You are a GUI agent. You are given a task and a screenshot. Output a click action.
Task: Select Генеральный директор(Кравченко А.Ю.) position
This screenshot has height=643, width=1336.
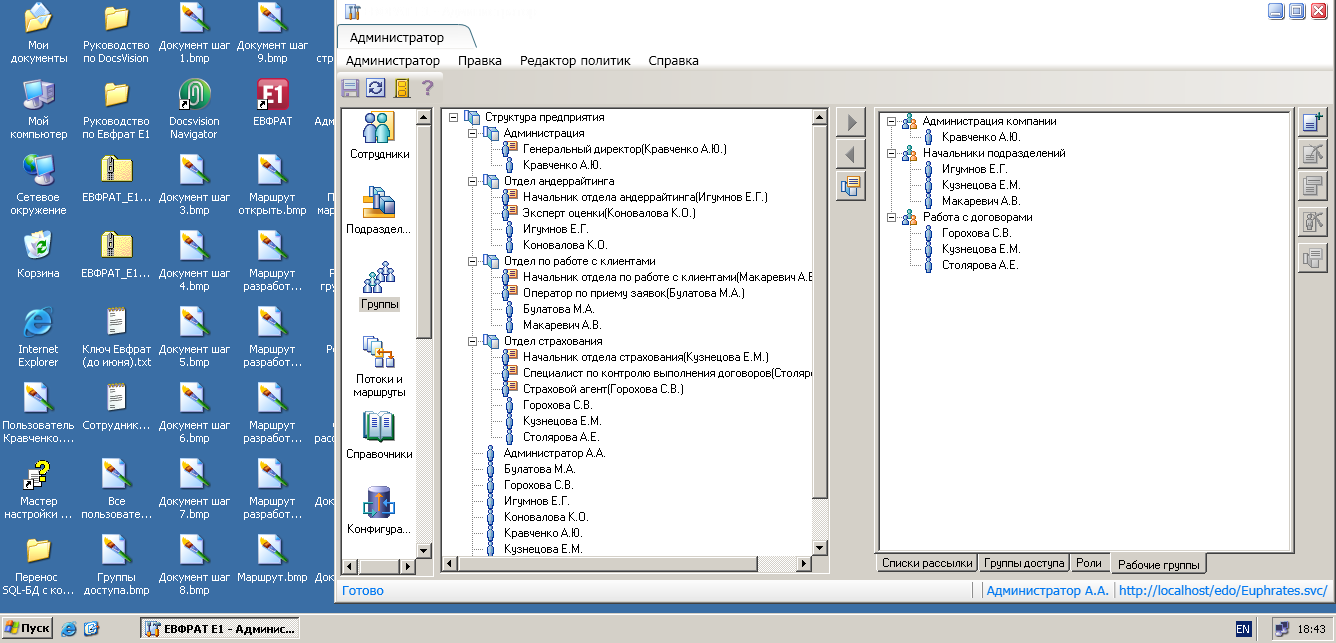click(624, 149)
